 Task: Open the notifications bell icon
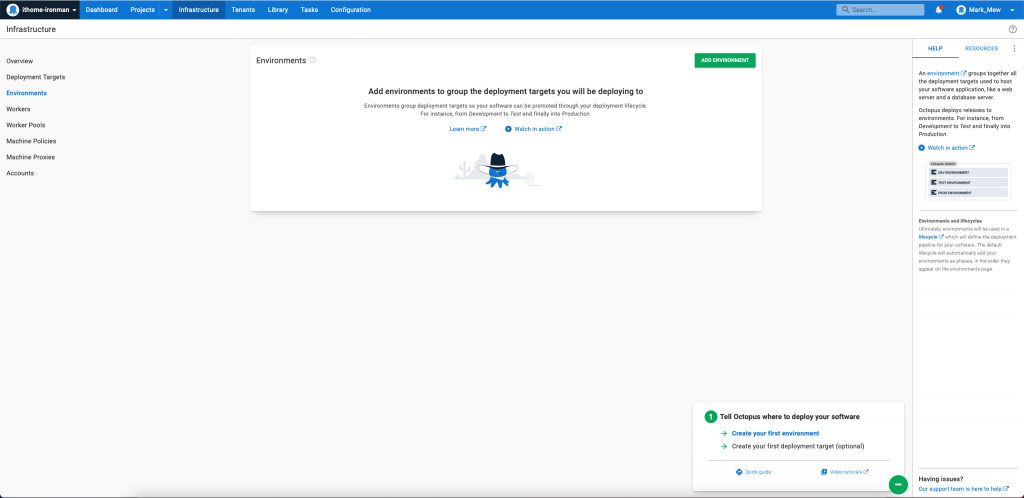click(x=939, y=10)
